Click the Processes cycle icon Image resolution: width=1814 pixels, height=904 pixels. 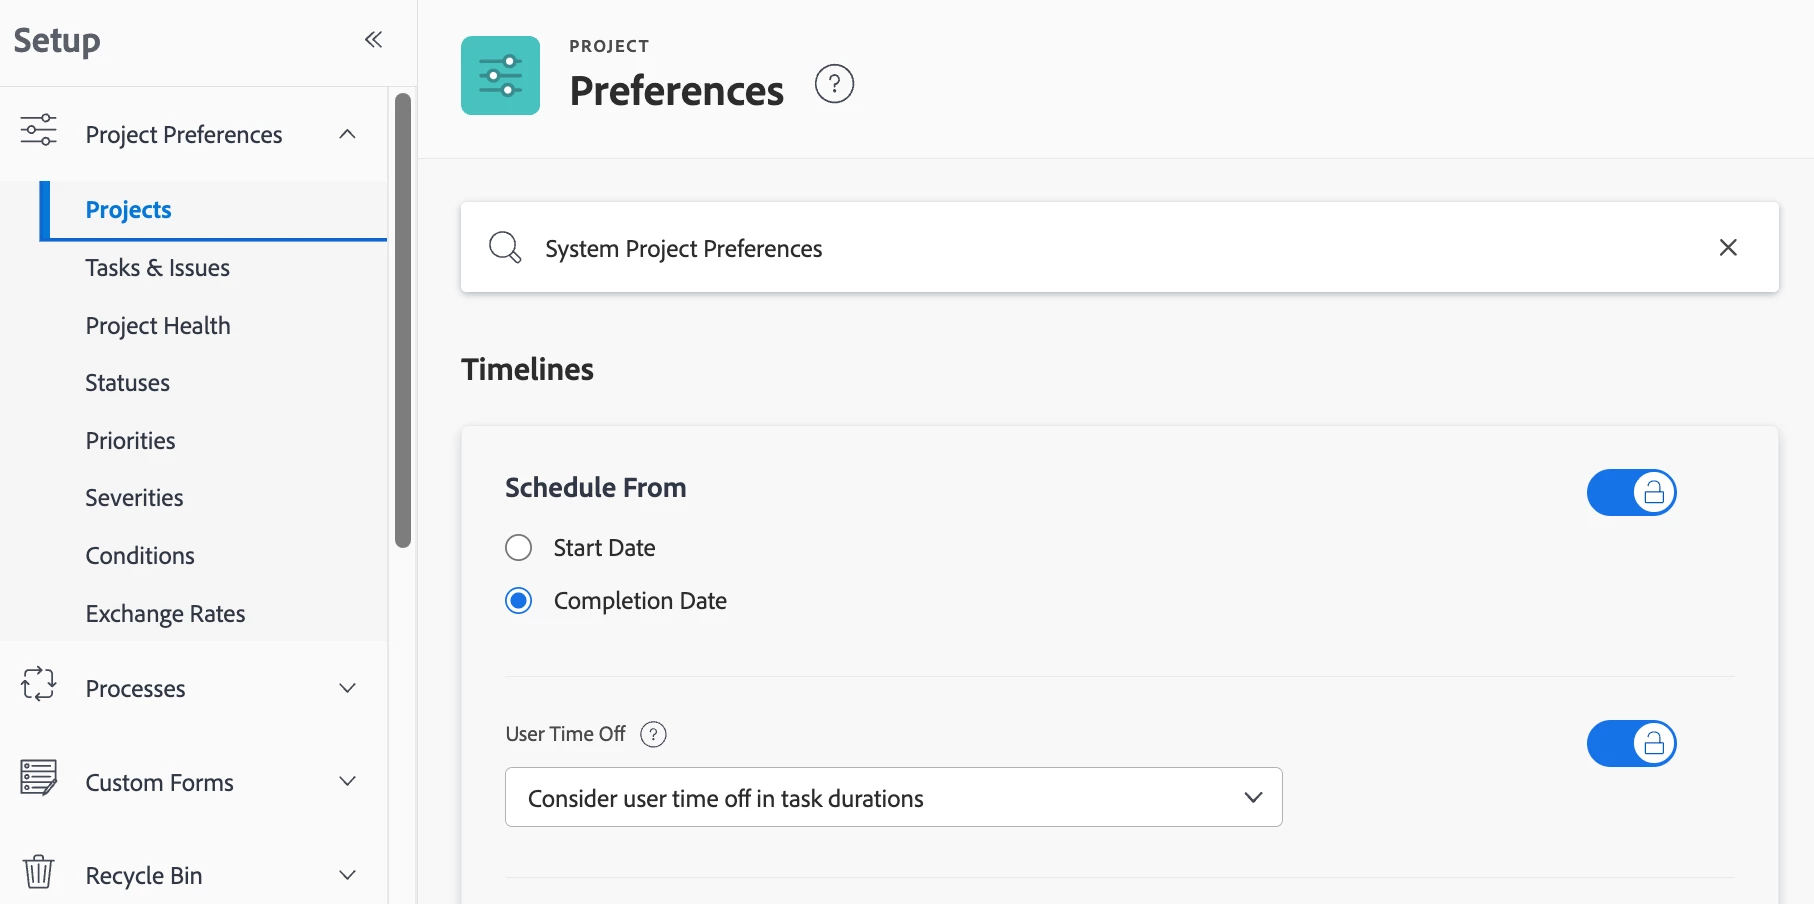pos(39,684)
